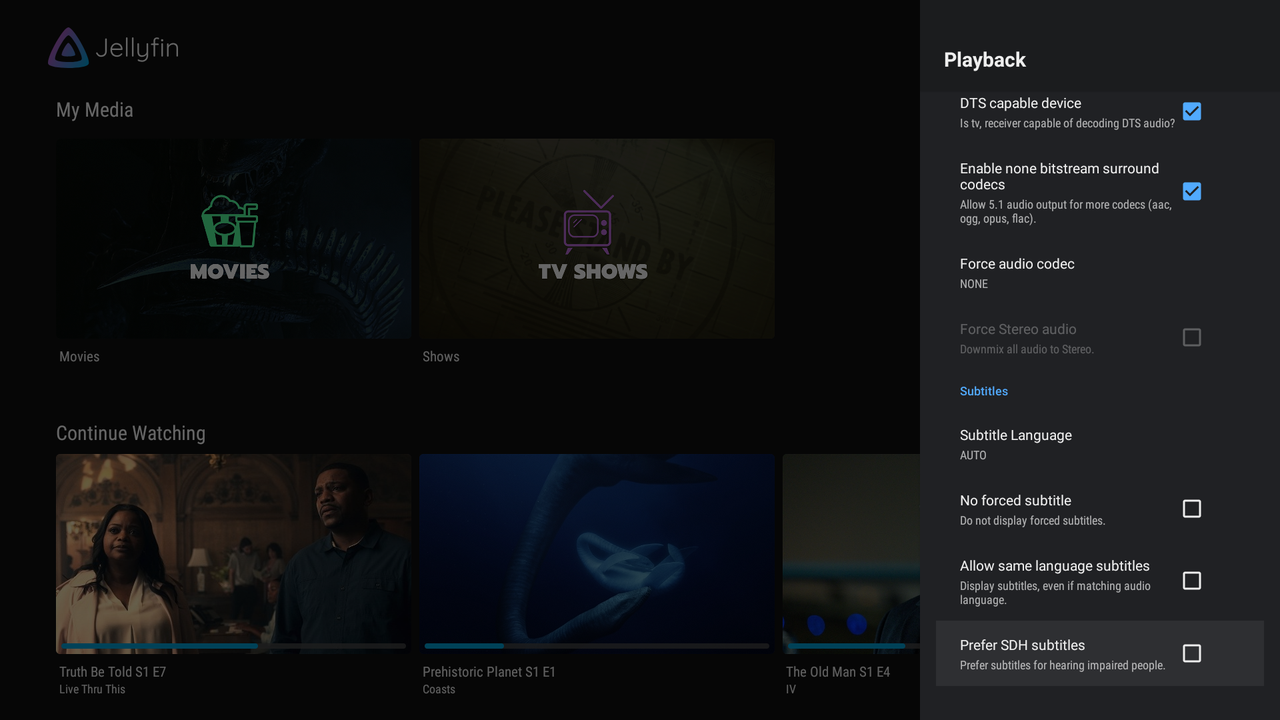
Task: Click 'Do not display forced subtitles' description
Action: (x=1033, y=520)
